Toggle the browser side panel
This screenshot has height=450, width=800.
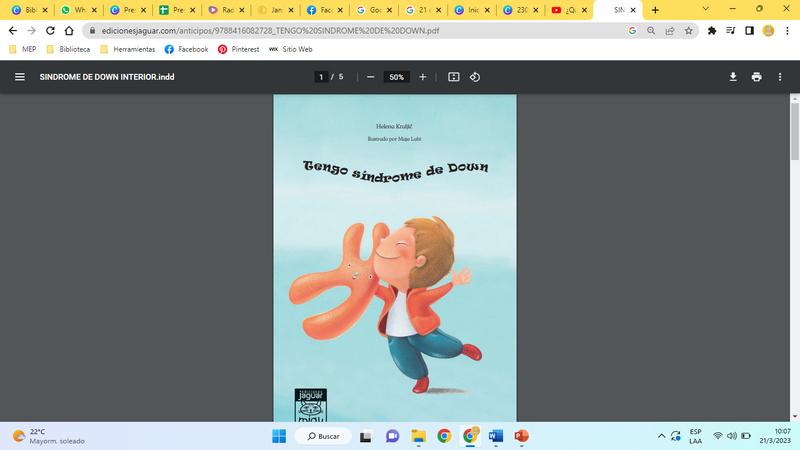[x=749, y=31]
